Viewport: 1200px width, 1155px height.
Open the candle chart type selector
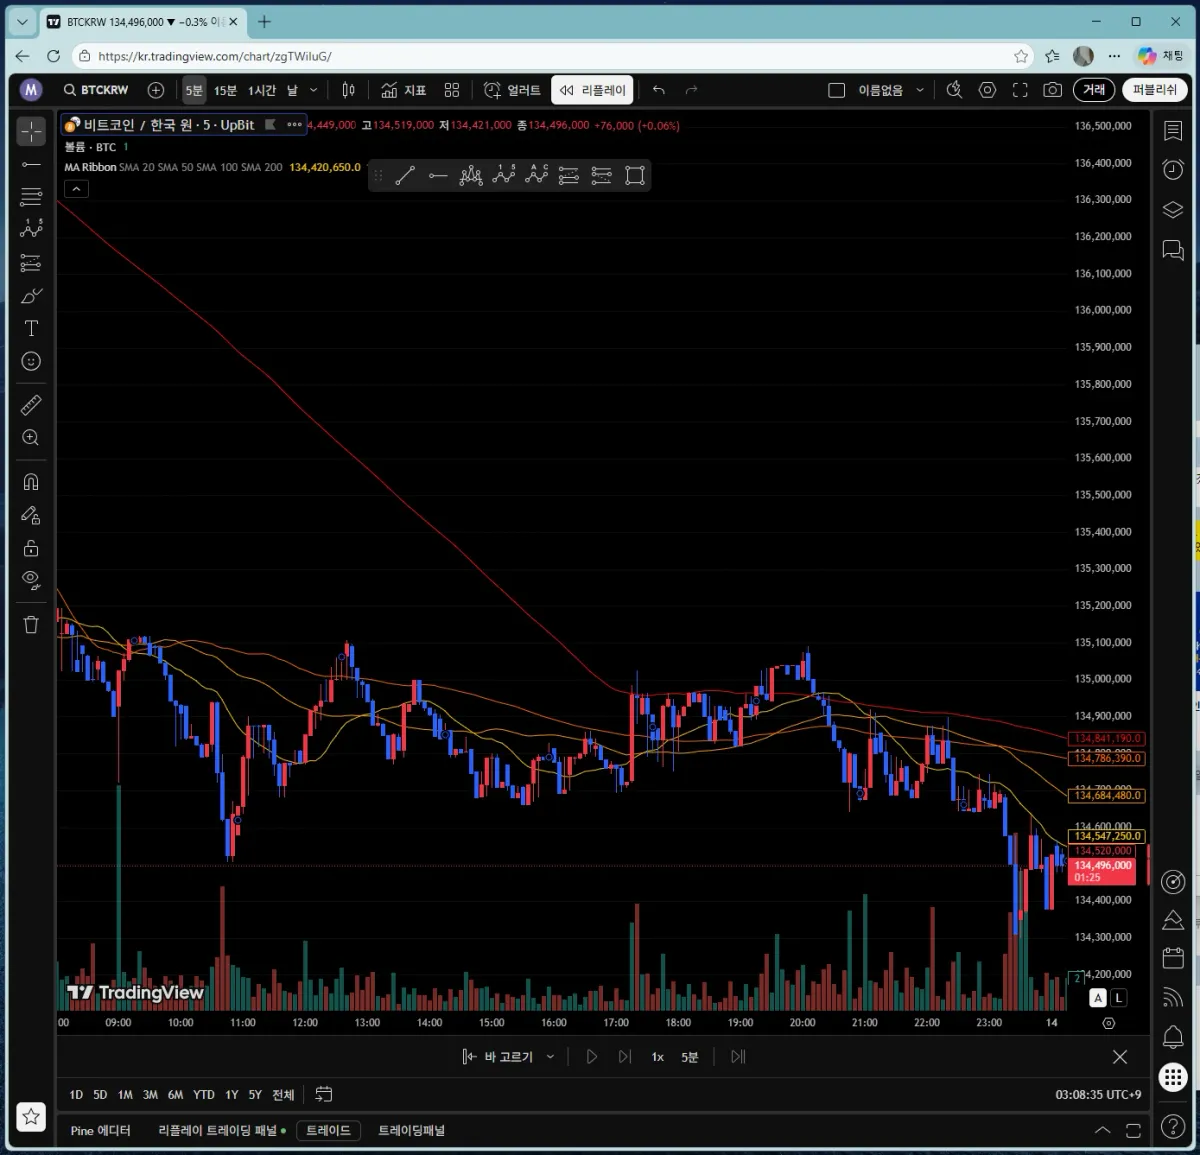click(x=348, y=90)
